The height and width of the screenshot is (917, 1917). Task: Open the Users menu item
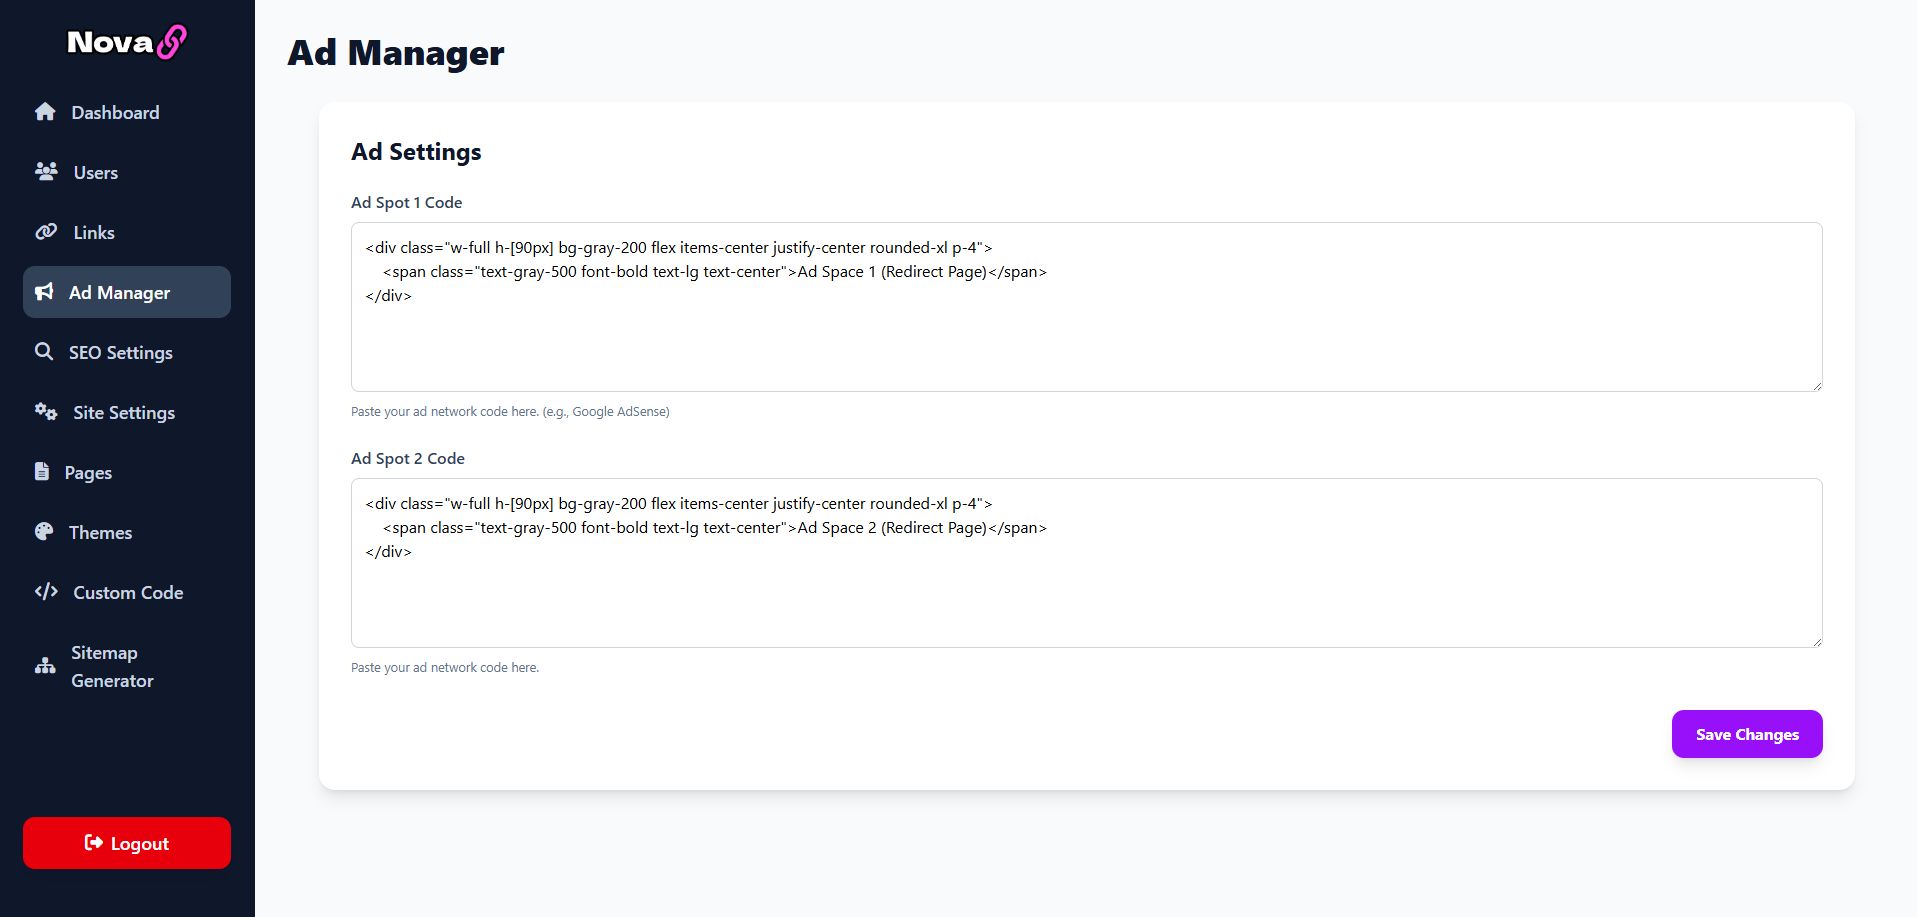pos(95,173)
